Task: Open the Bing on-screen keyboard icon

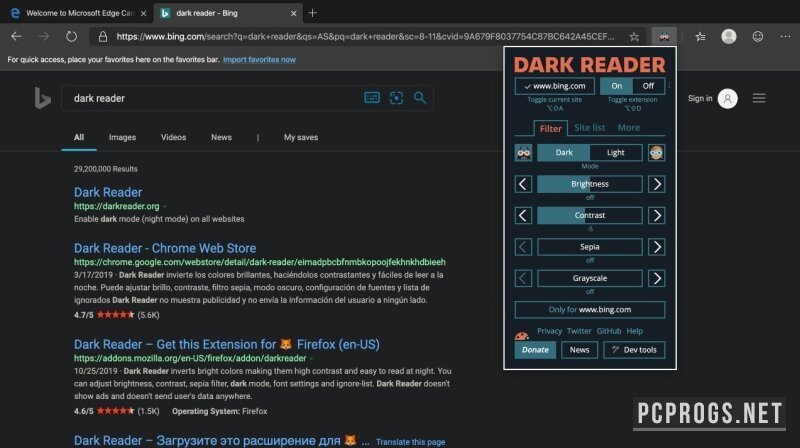Action: (x=372, y=97)
